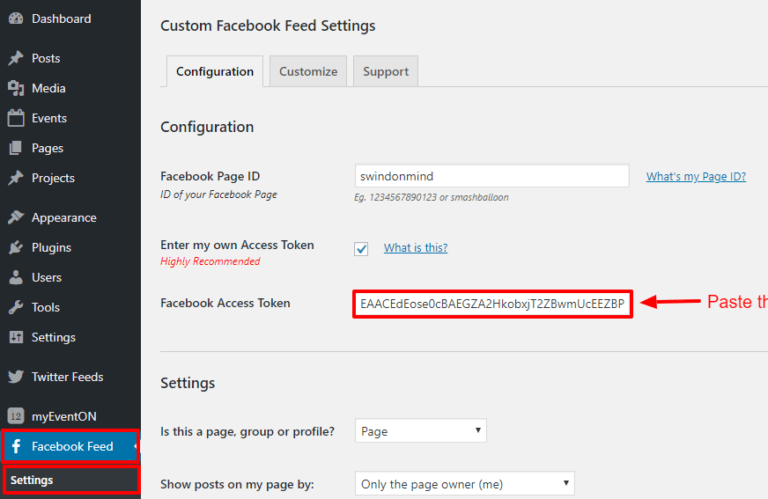Switch to the Support tab
The height and width of the screenshot is (499, 768).
click(385, 71)
